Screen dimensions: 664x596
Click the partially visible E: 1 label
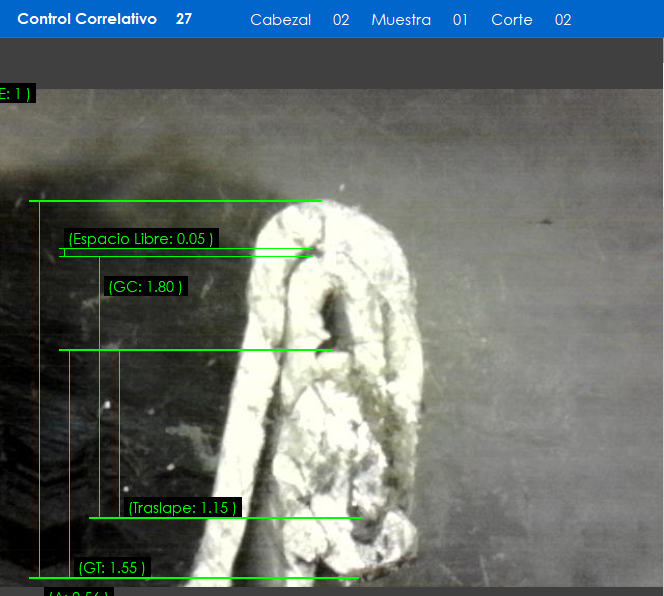tap(17, 94)
